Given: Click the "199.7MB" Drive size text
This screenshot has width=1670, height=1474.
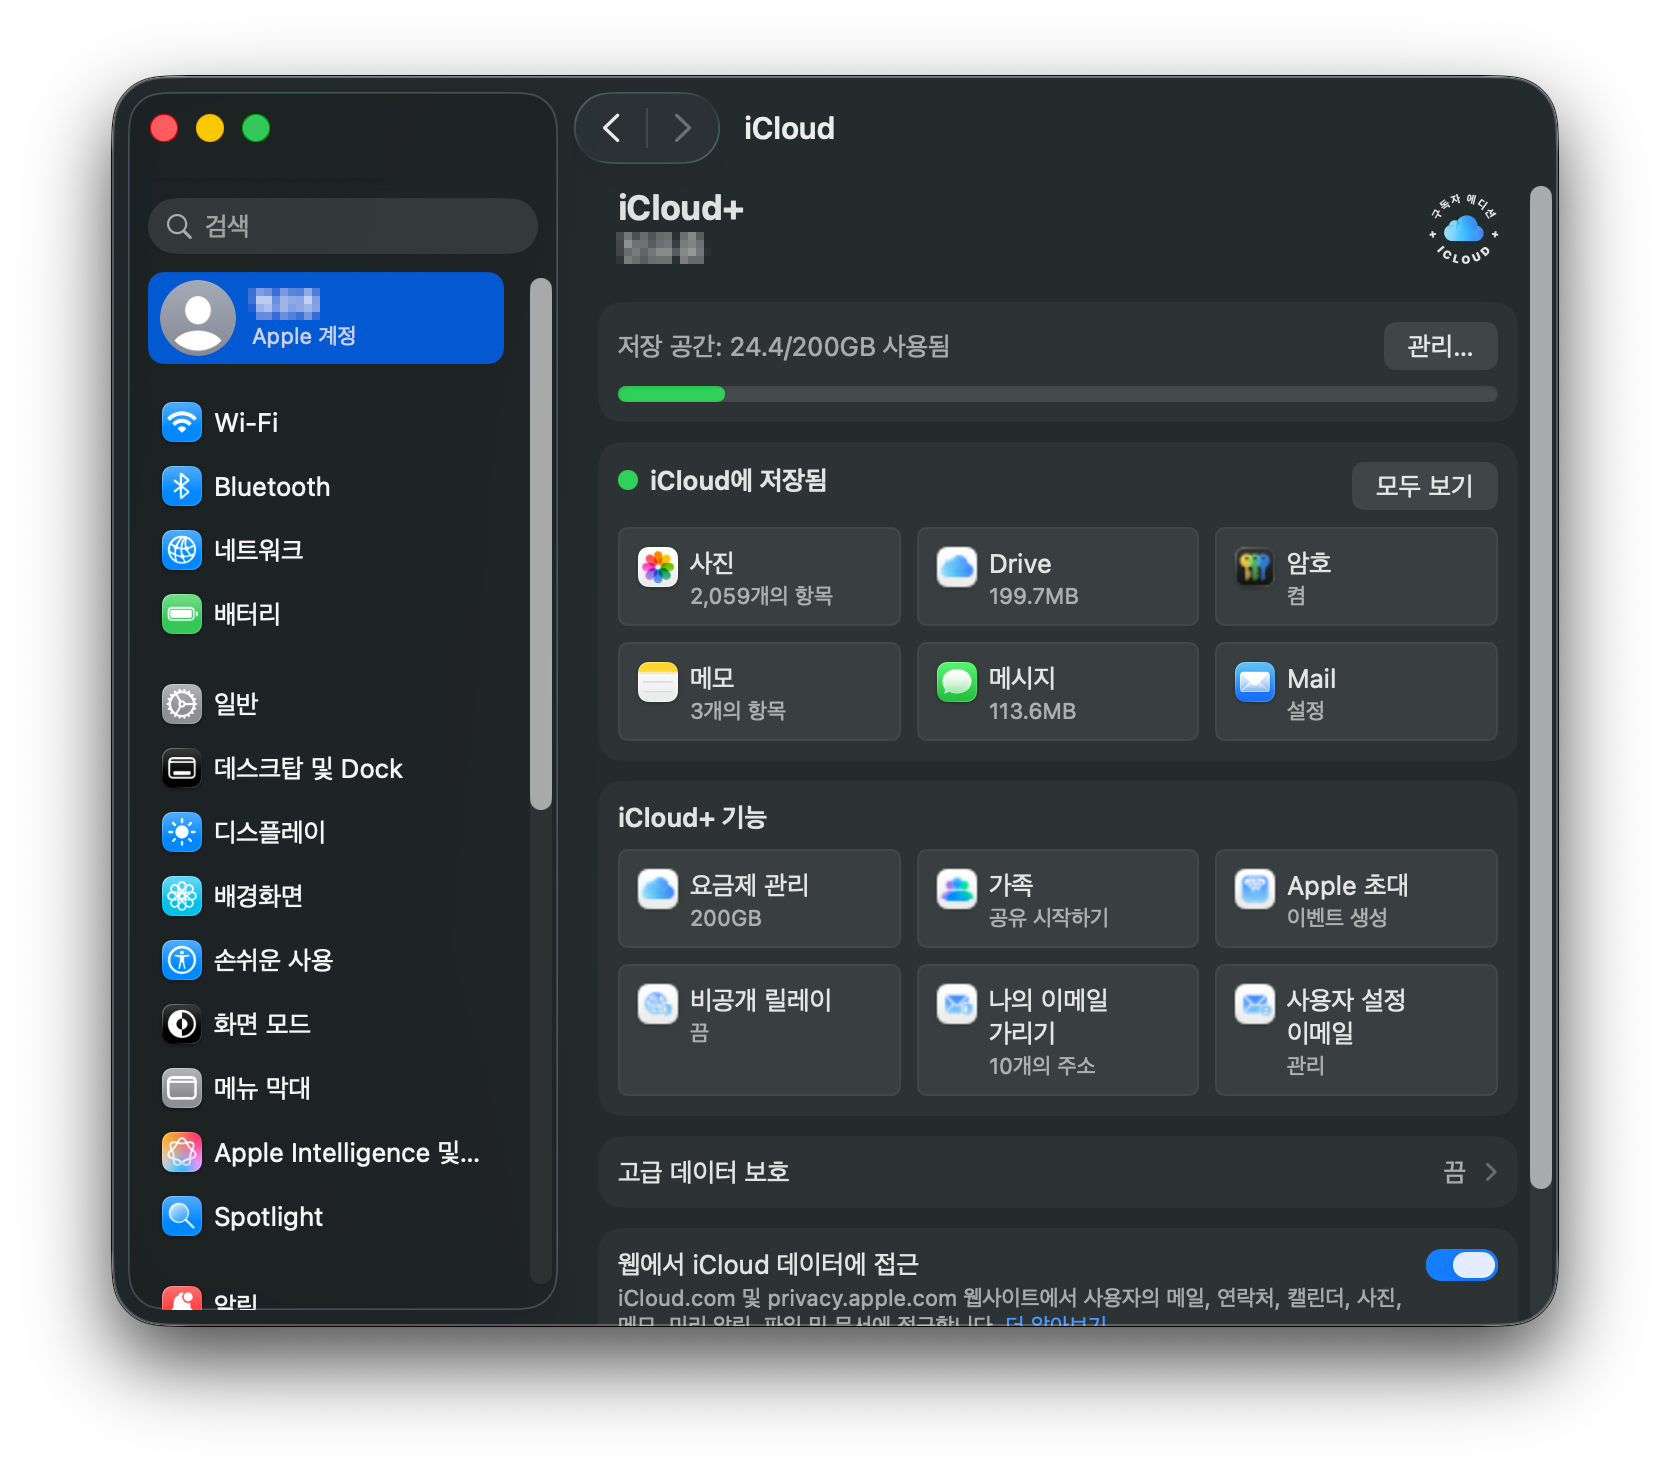Looking at the screenshot, I should tap(1033, 596).
